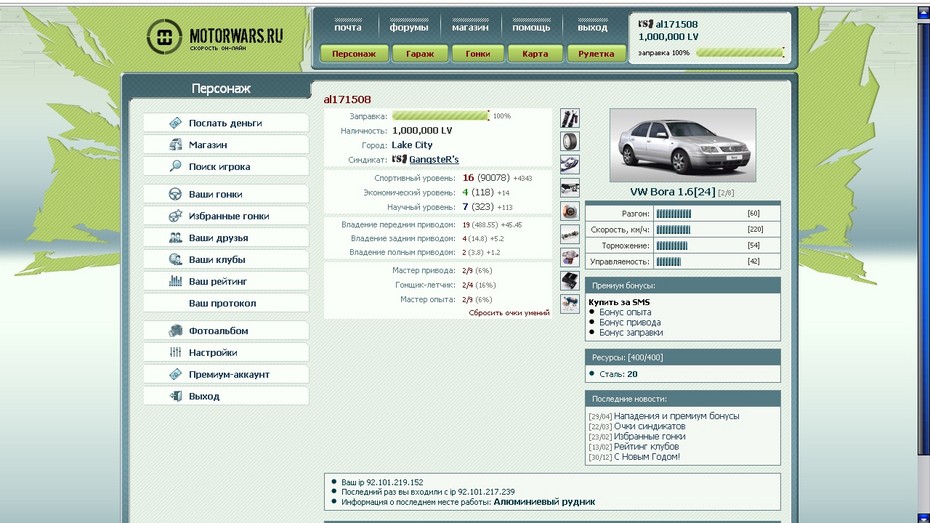Click the bar chart icon beside Ваш рейтинг
The image size is (930, 523).
pyautogui.click(x=175, y=281)
